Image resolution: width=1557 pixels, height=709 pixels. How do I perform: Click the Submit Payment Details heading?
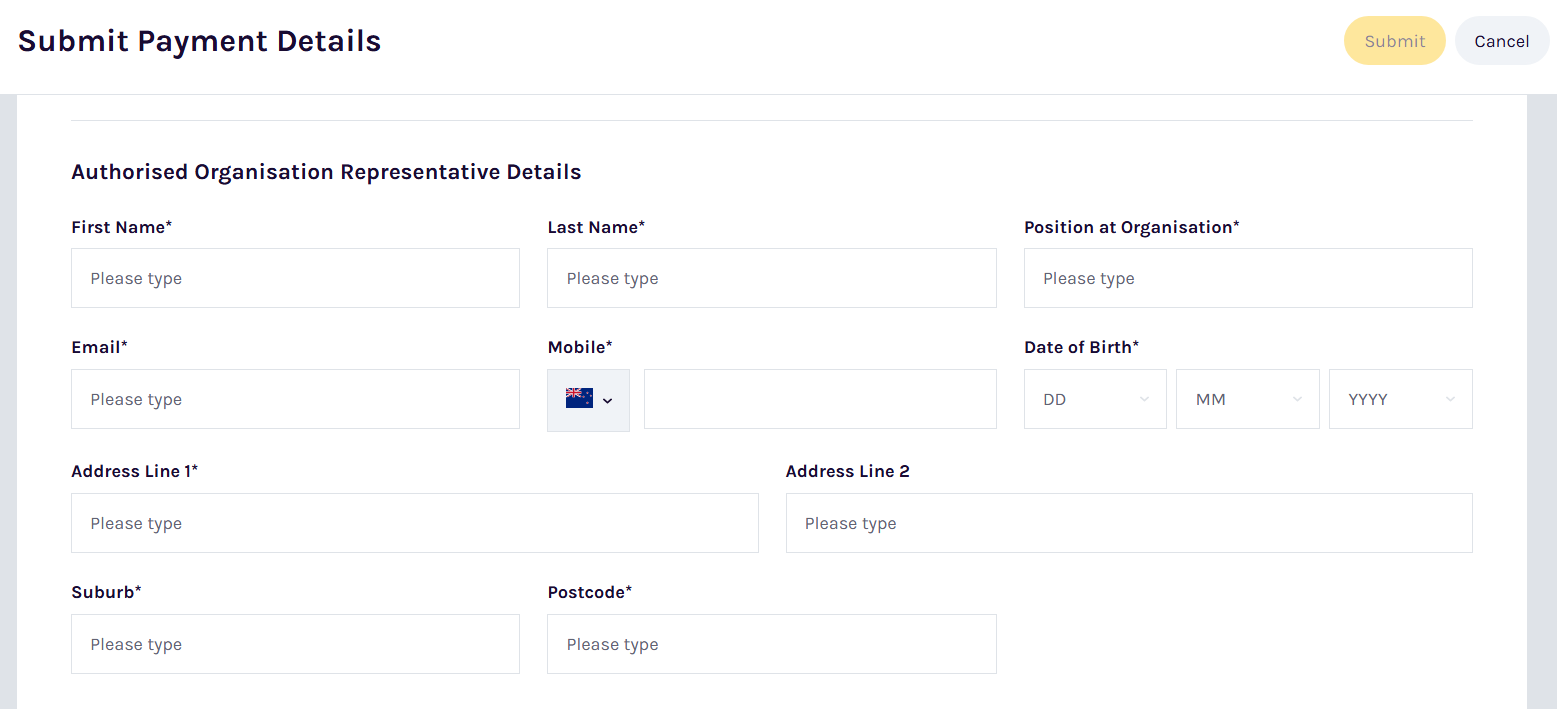[199, 41]
